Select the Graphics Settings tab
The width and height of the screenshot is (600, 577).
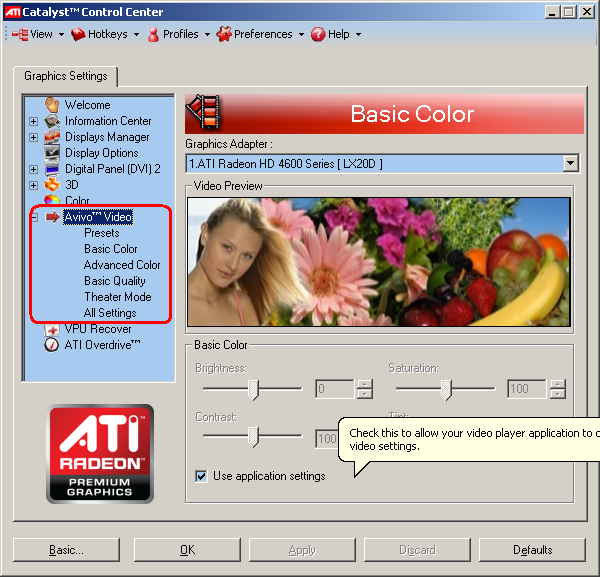coord(65,76)
